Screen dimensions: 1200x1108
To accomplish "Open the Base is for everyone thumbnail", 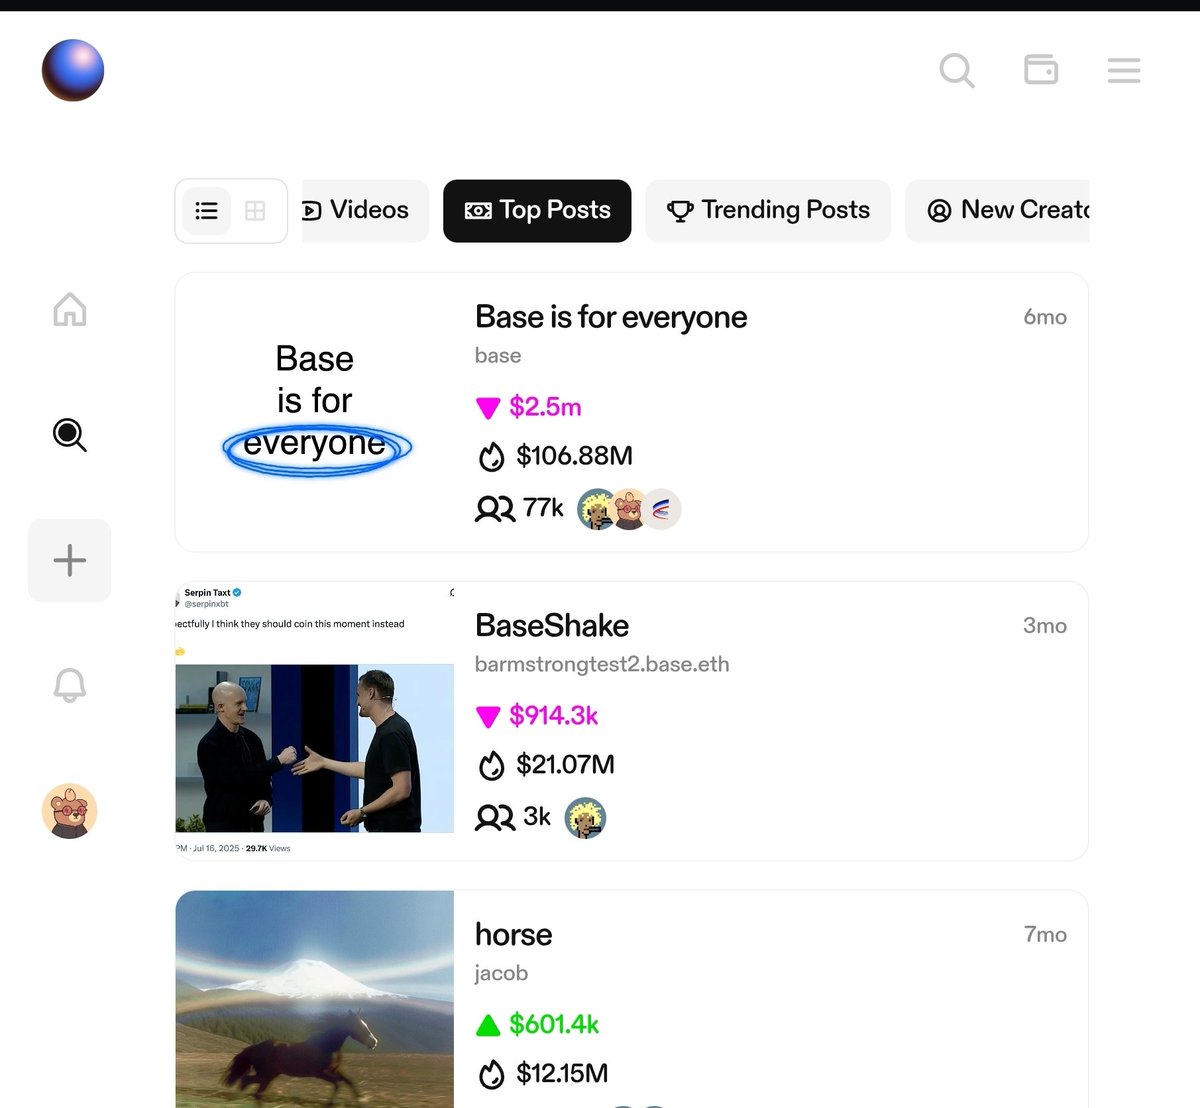I will tap(315, 412).
